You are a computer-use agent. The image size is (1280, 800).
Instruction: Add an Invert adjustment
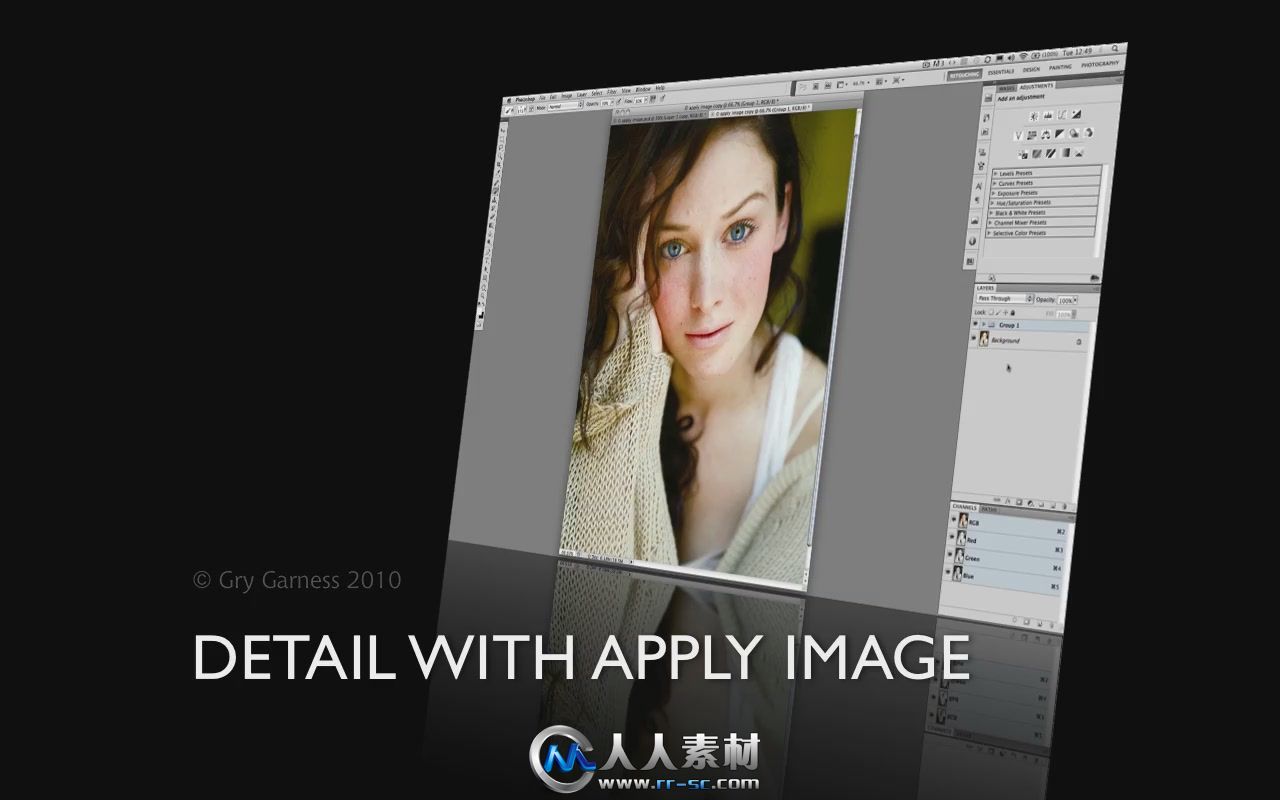click(x=1023, y=154)
